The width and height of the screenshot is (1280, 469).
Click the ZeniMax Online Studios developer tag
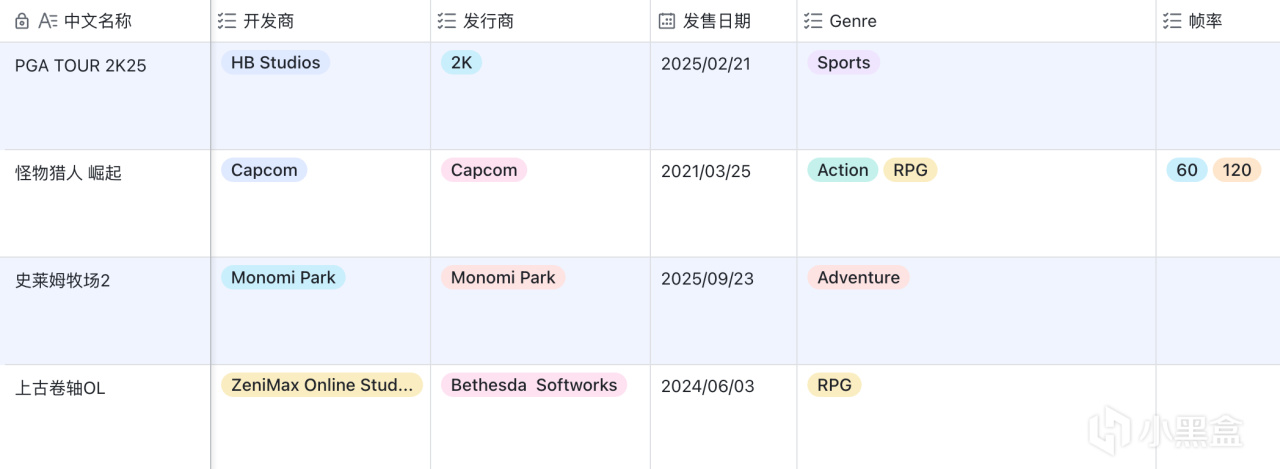(x=321, y=385)
